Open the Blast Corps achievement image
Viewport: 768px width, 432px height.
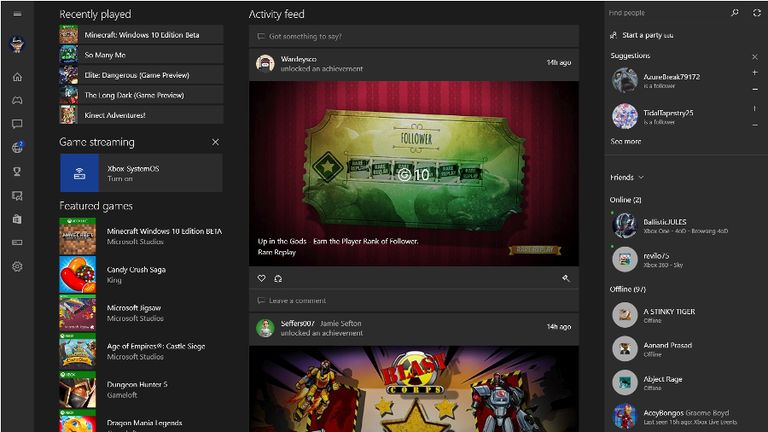pos(414,389)
